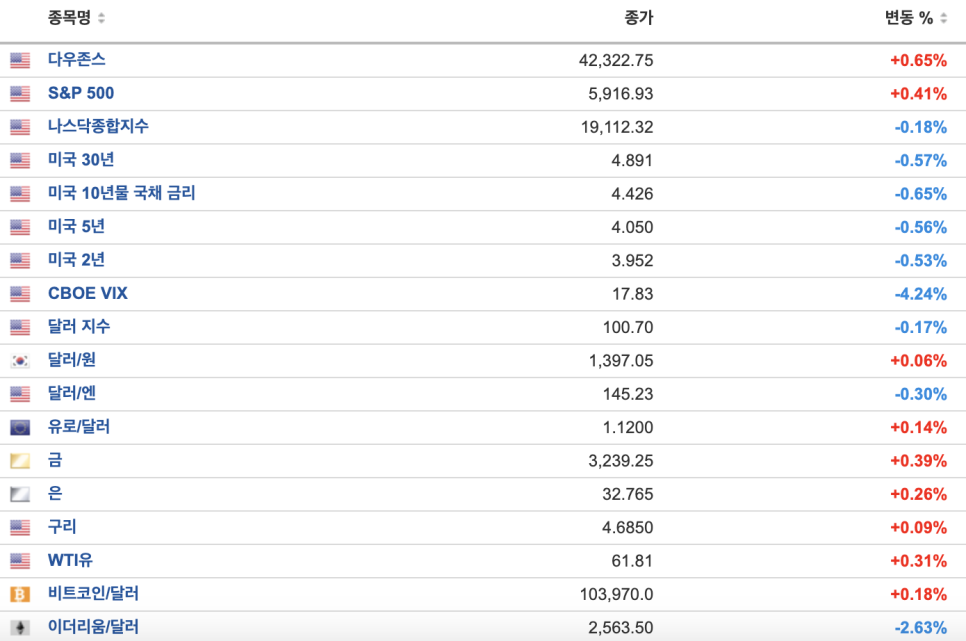Click the 1,397.05 closing price
966x641 pixels.
[621, 361]
